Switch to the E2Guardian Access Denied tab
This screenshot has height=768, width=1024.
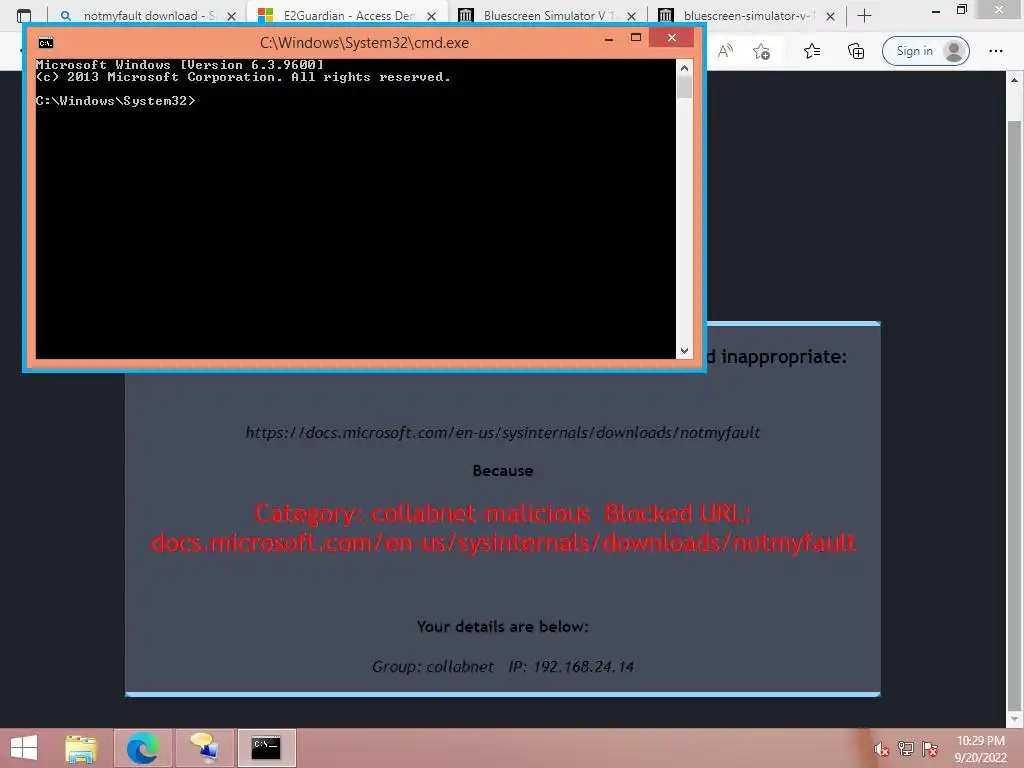click(347, 16)
